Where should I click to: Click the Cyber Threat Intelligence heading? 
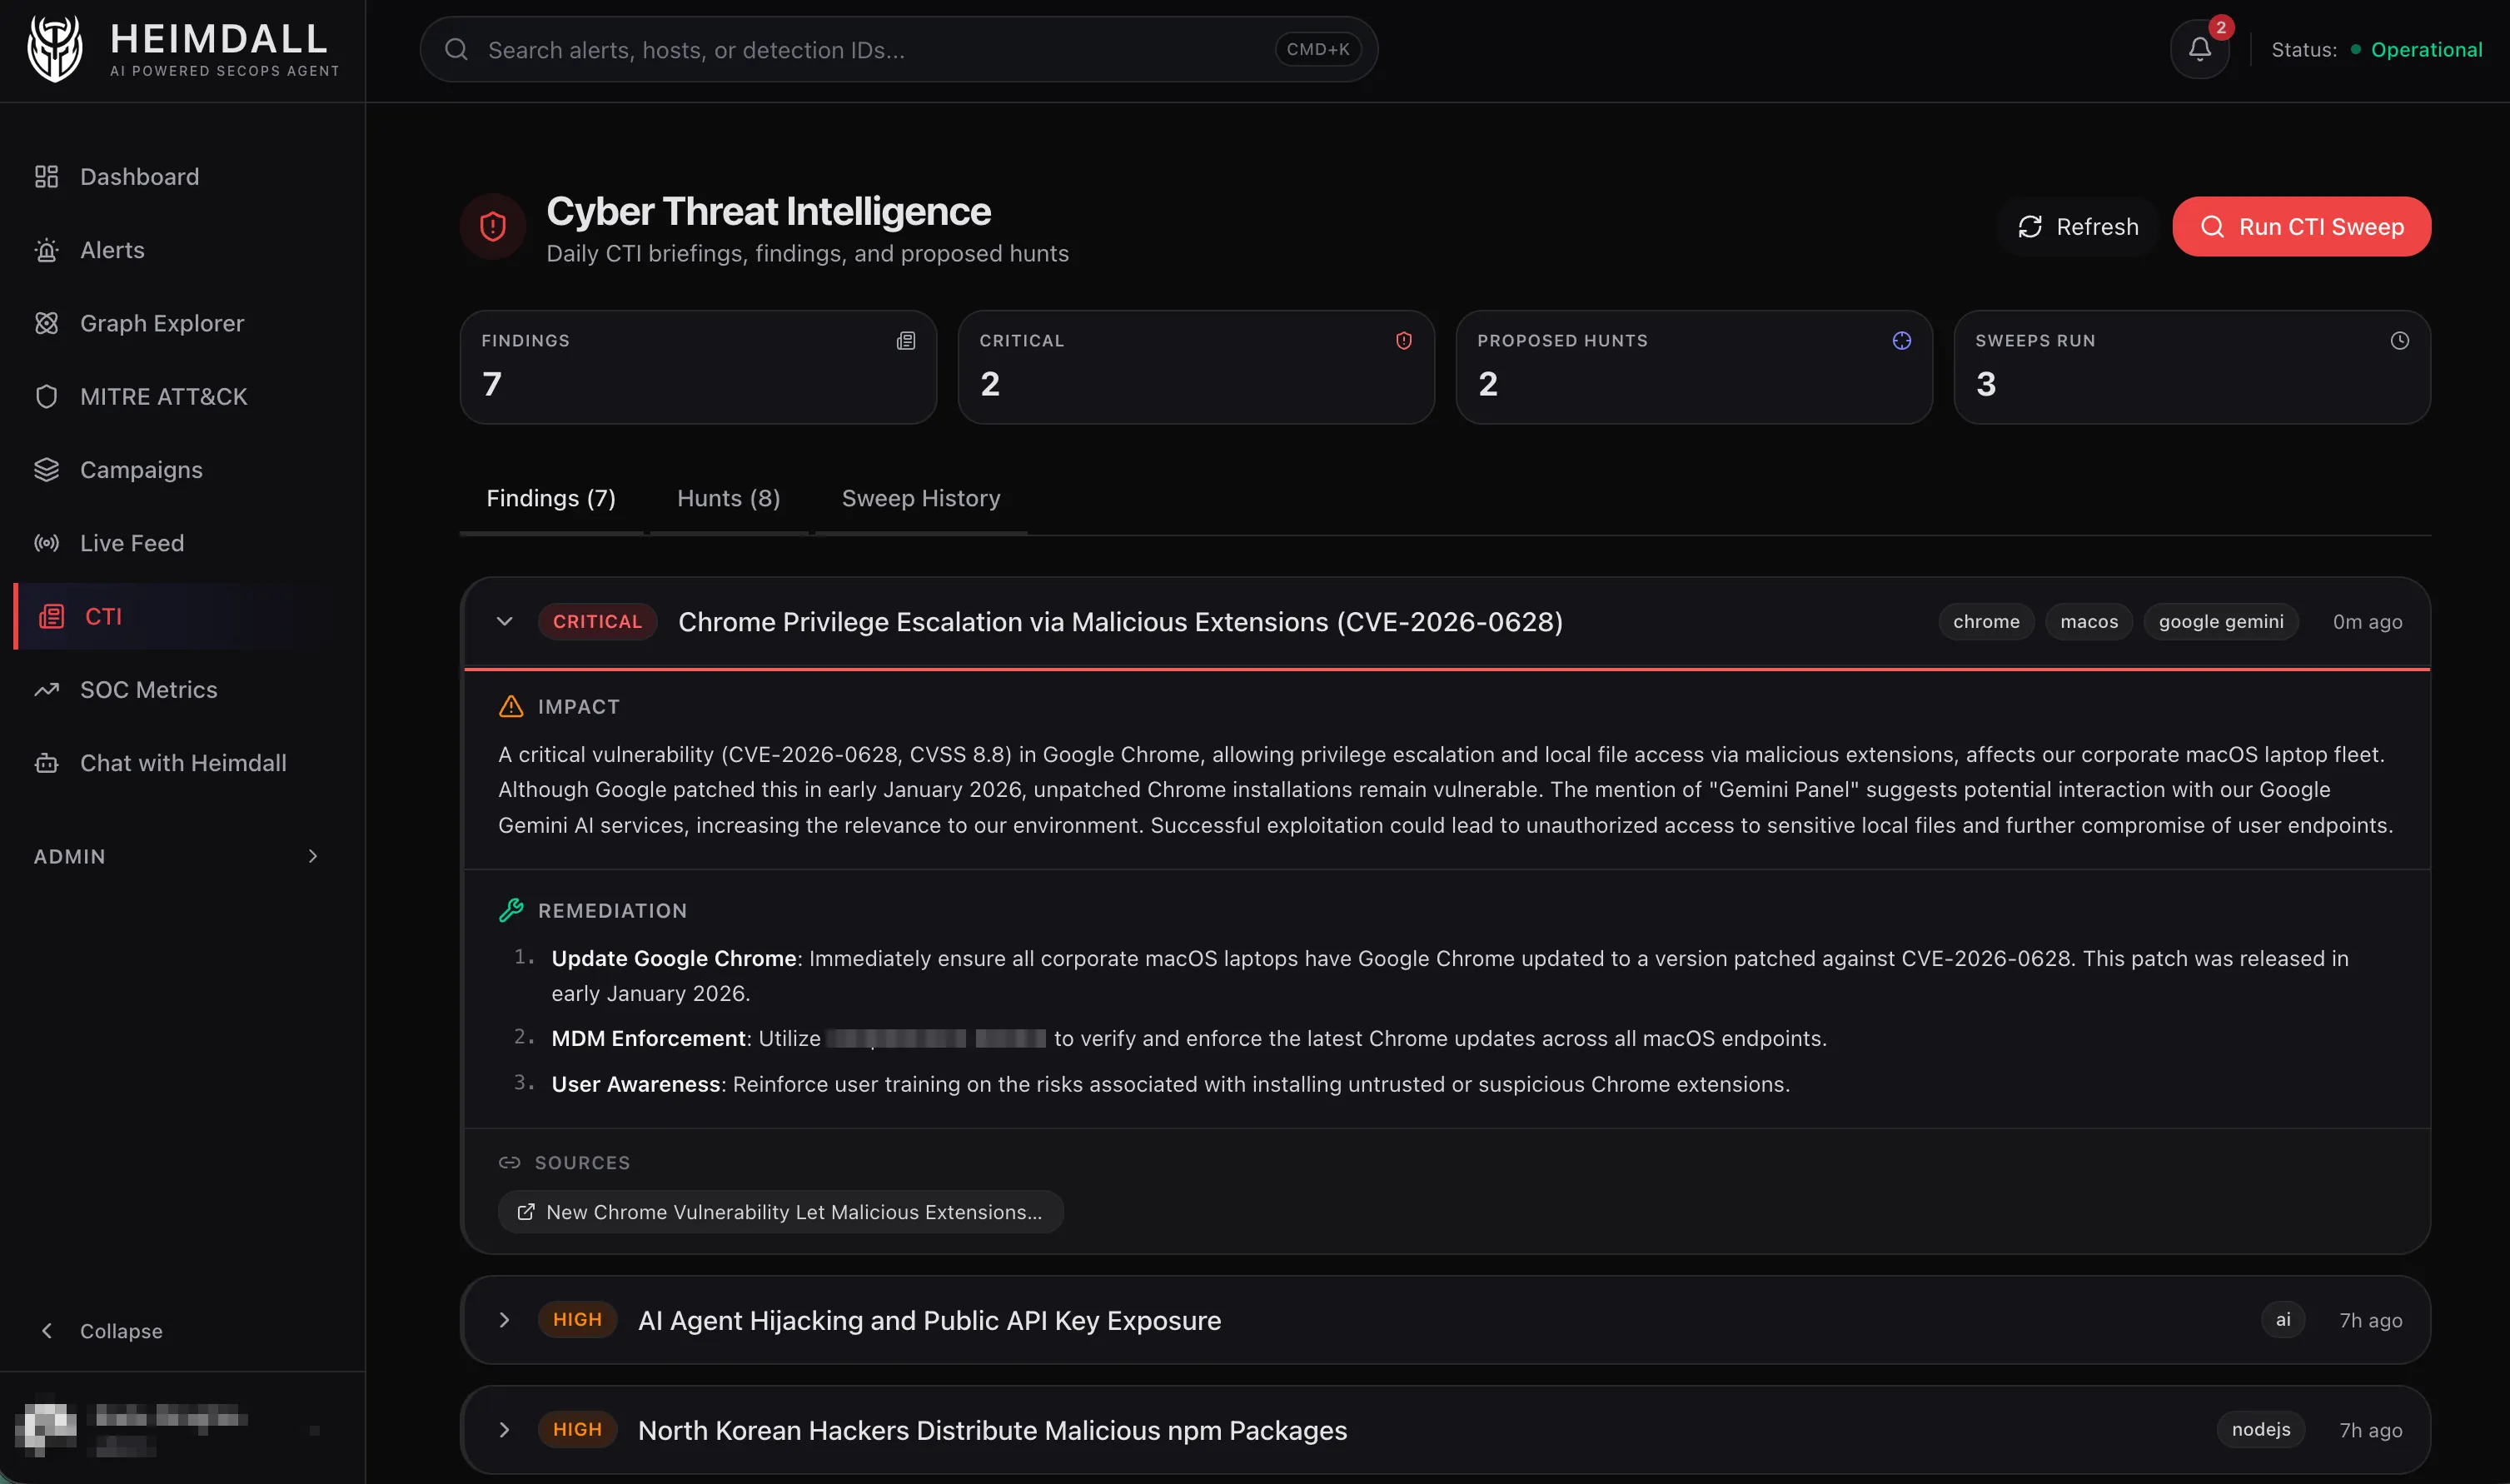pos(768,211)
